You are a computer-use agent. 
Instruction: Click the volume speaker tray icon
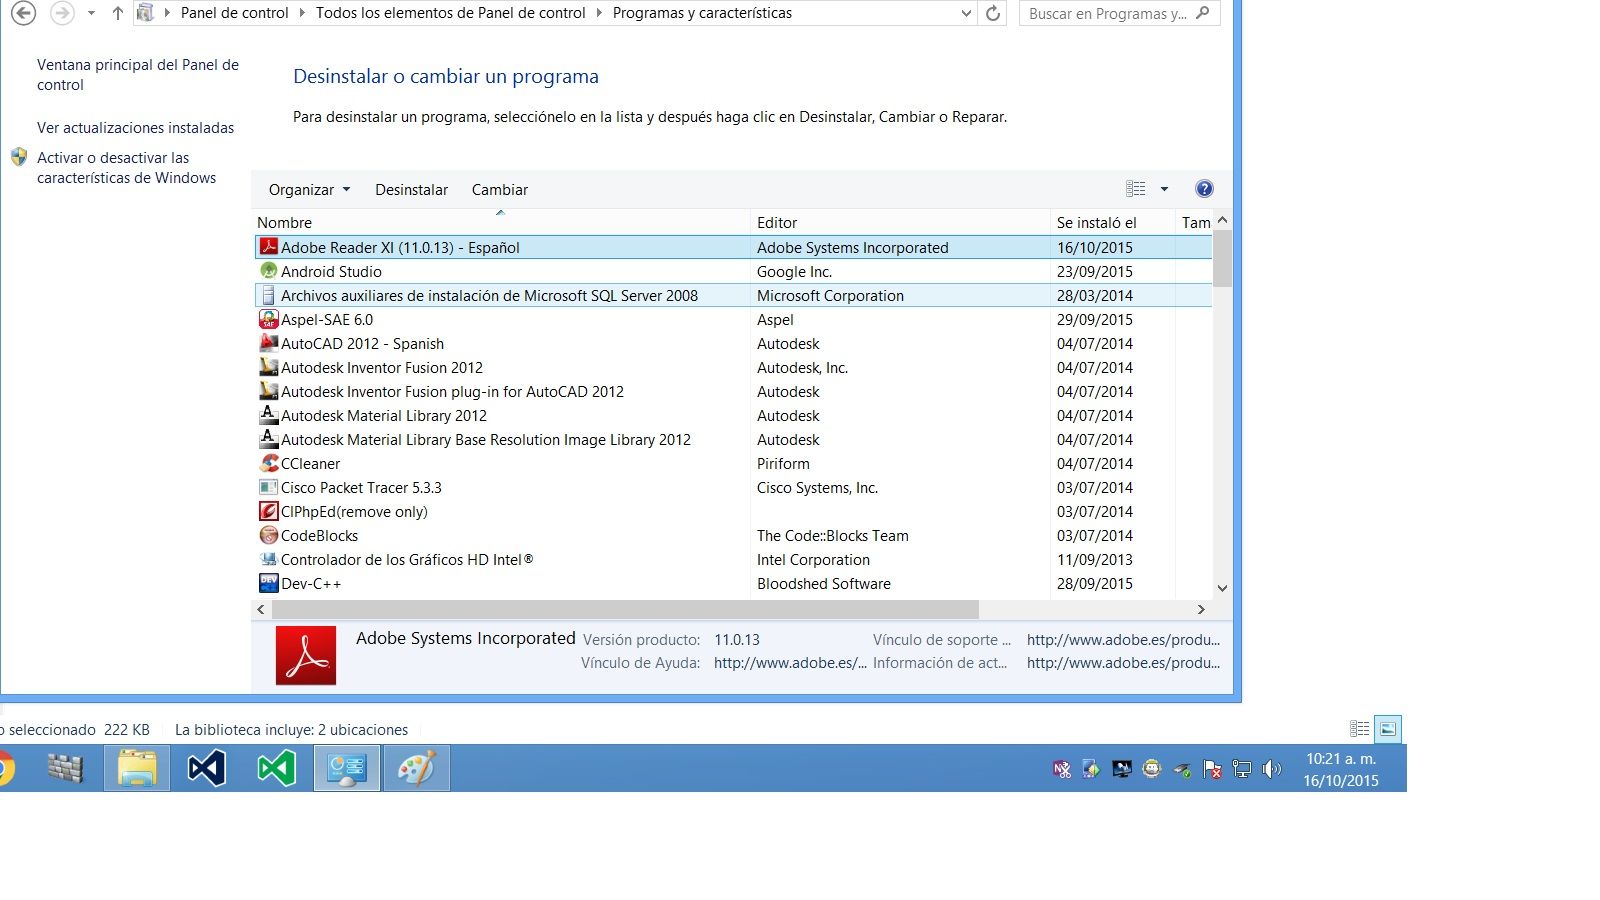(x=1271, y=769)
